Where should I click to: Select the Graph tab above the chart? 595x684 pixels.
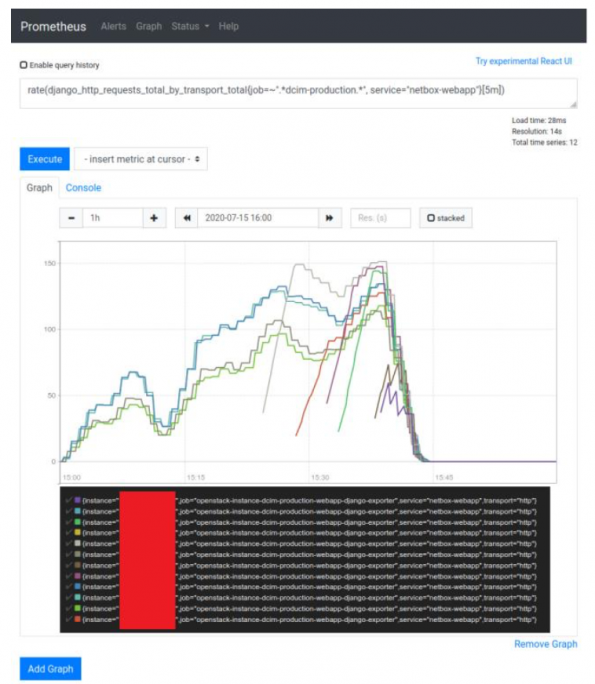(39, 188)
